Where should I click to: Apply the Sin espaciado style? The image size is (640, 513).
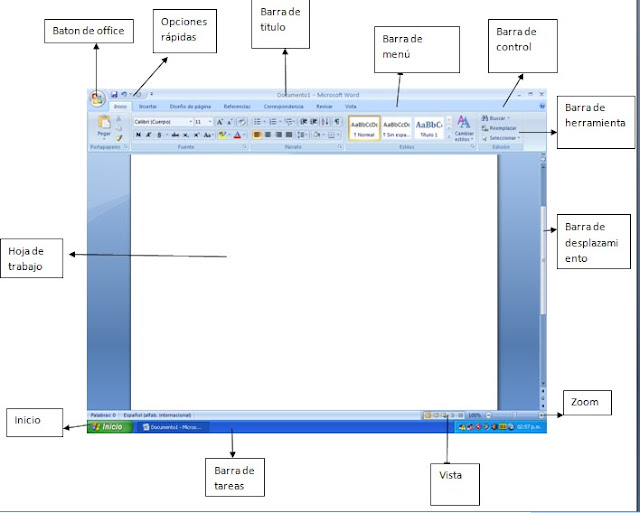pyautogui.click(x=396, y=128)
